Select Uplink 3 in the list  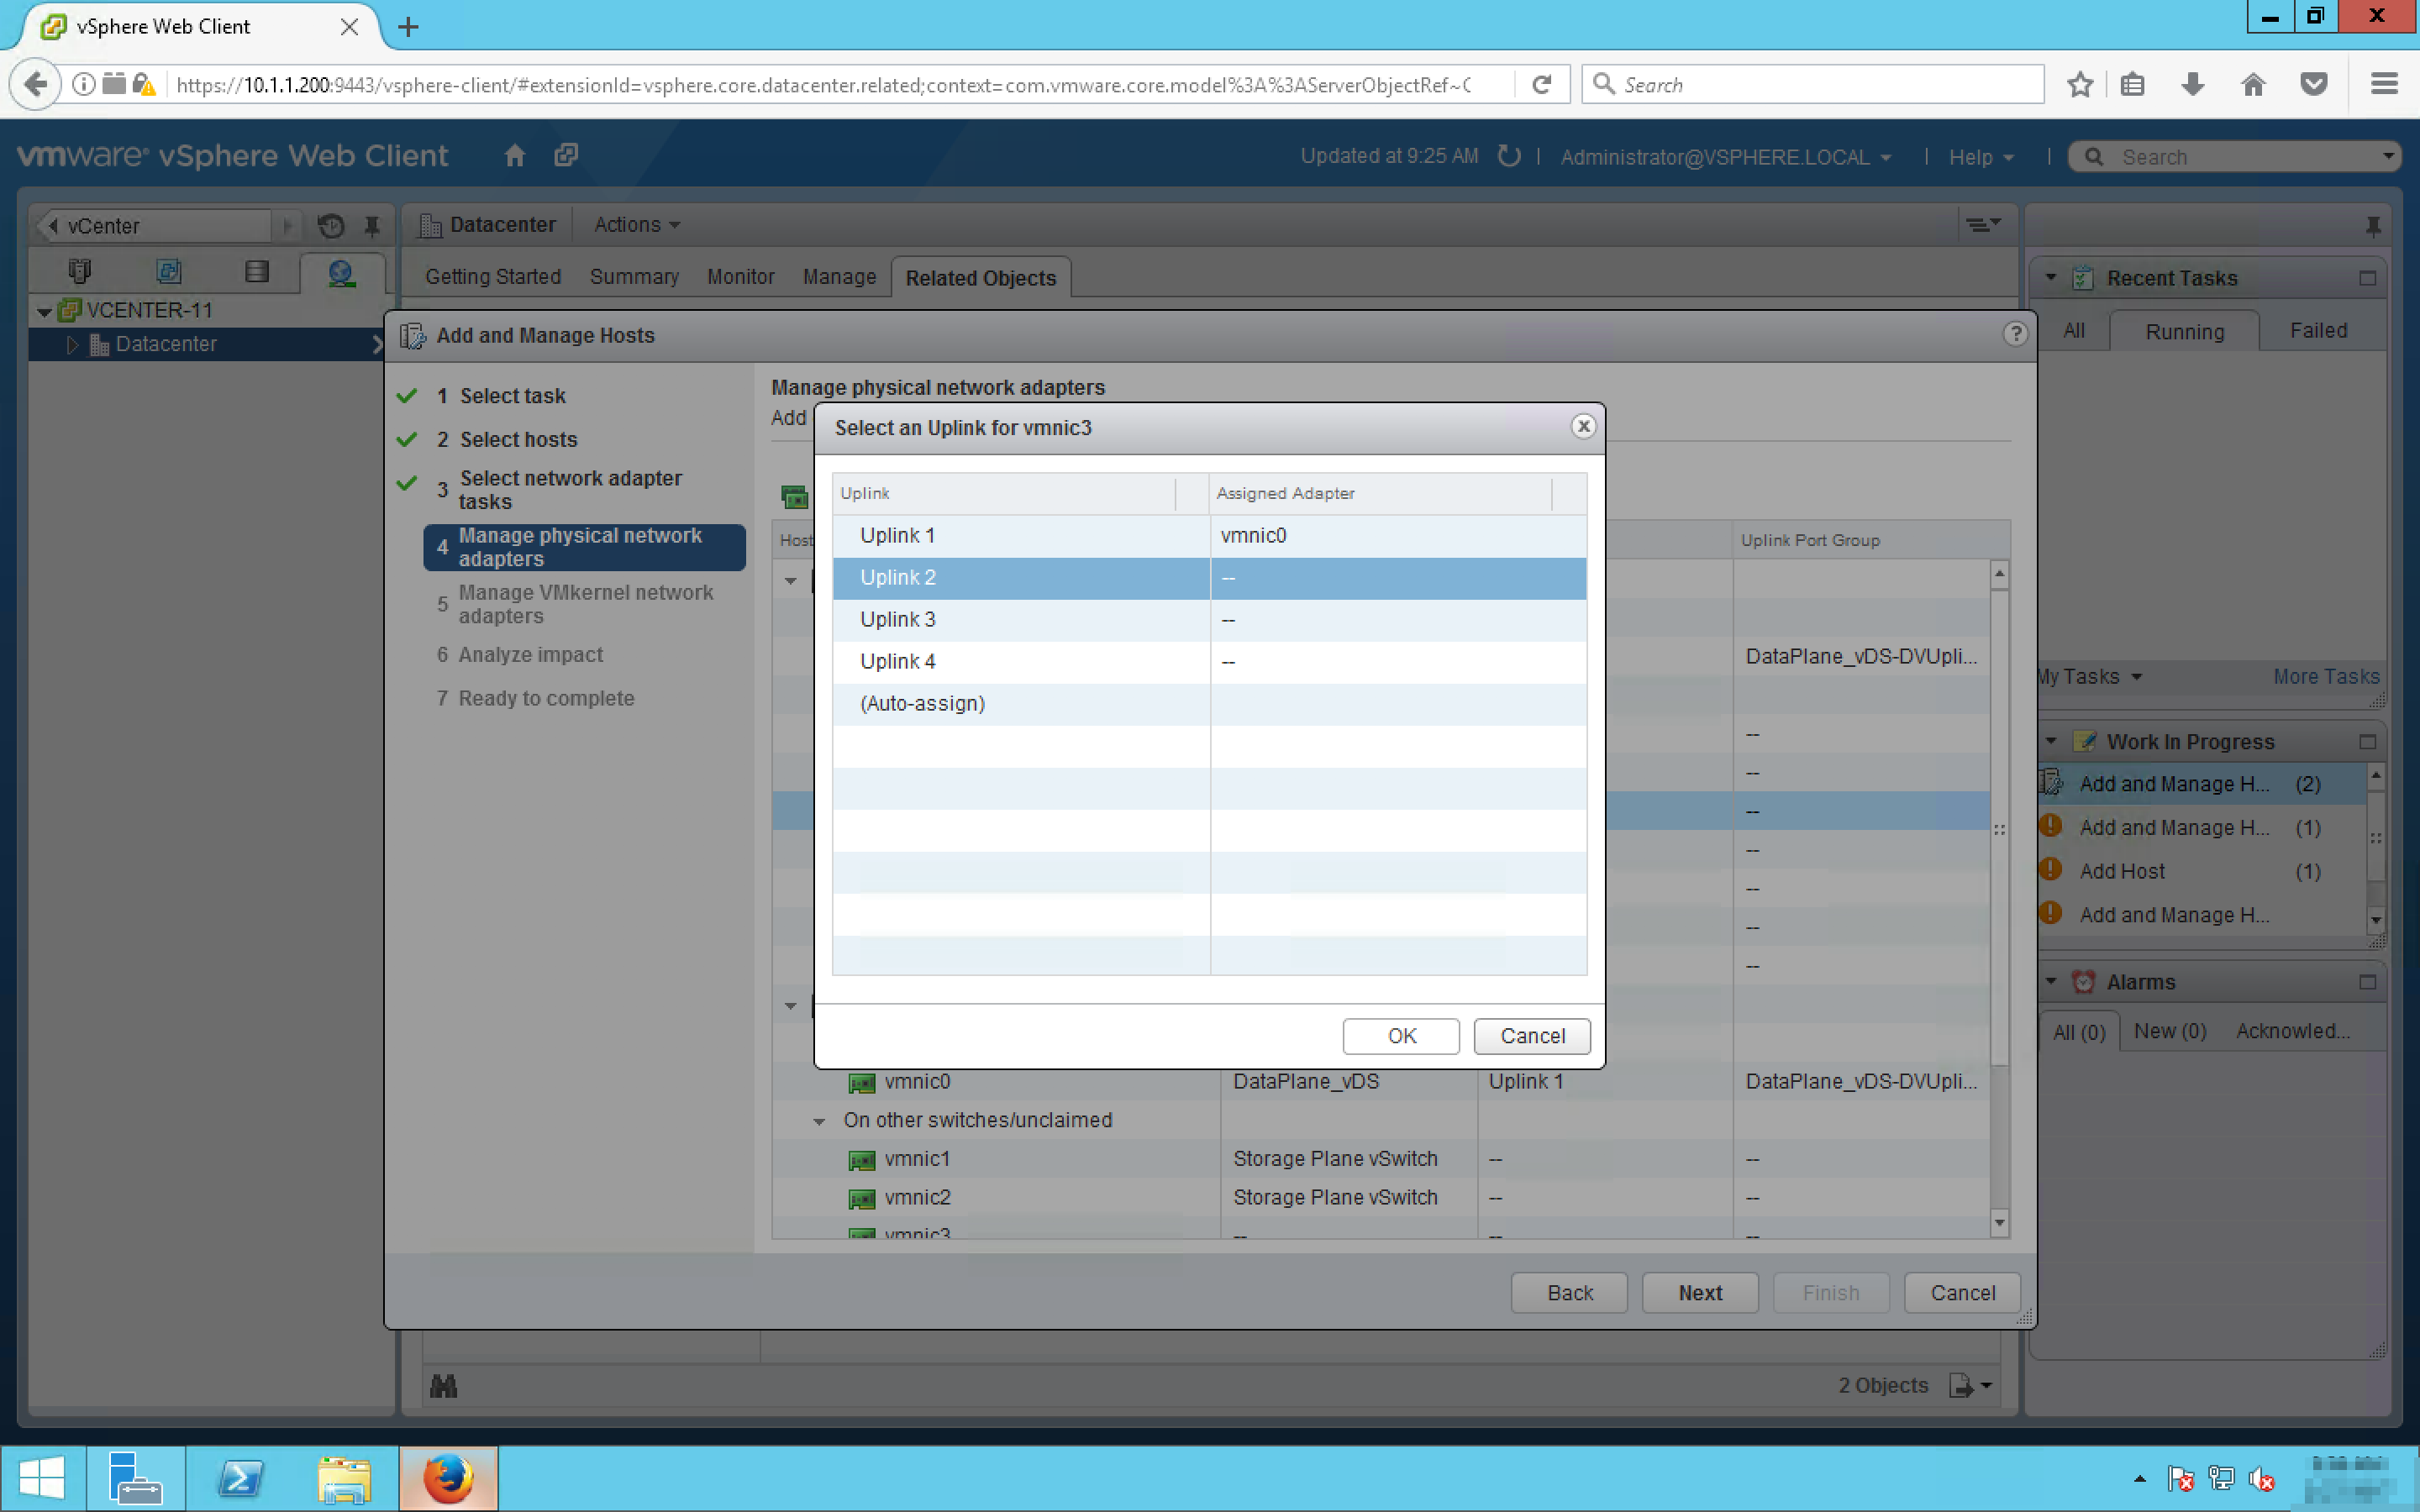tap(897, 619)
